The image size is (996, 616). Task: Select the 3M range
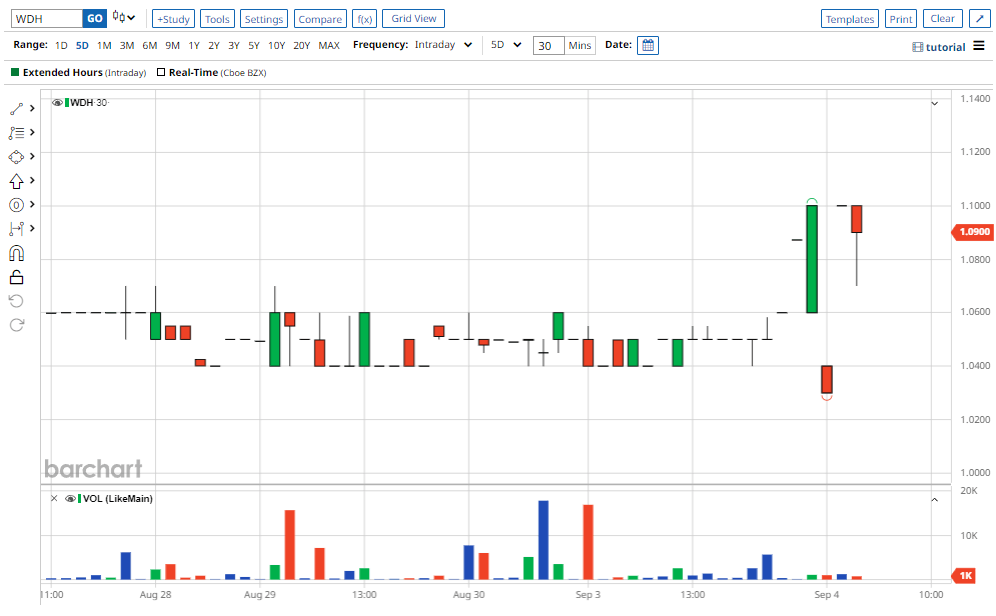127,46
